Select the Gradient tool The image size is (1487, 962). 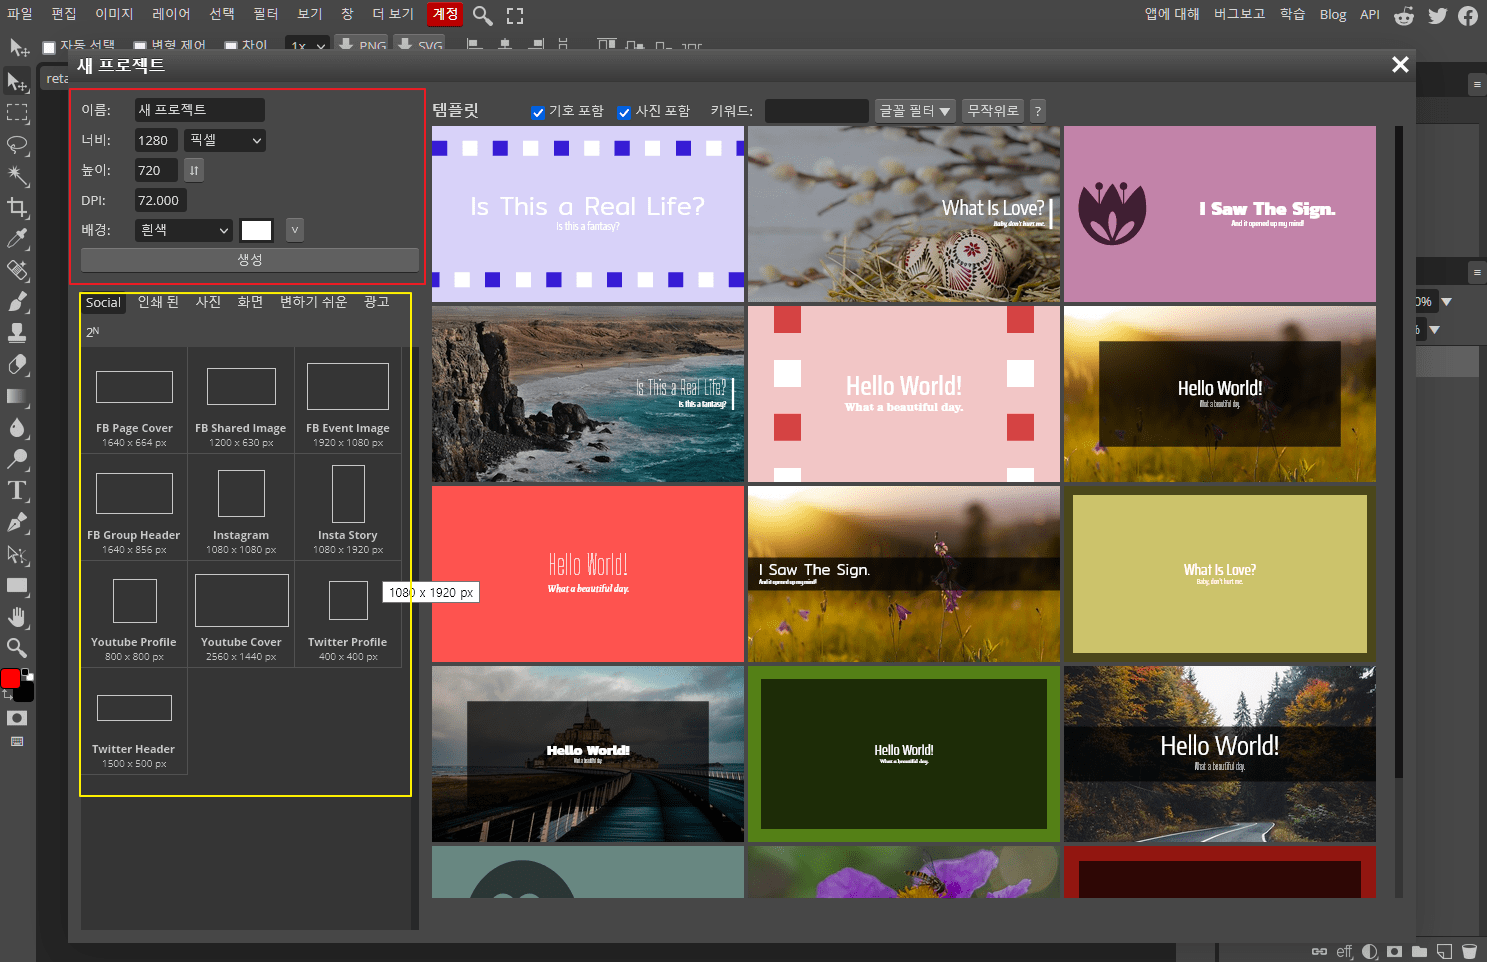(x=17, y=396)
